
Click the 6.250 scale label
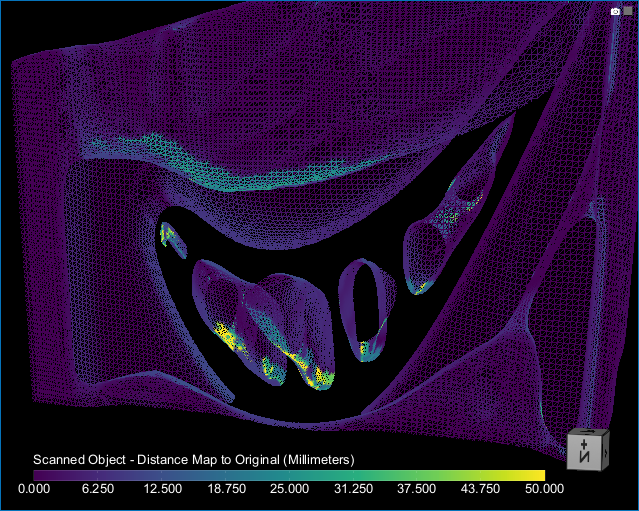tap(98, 489)
